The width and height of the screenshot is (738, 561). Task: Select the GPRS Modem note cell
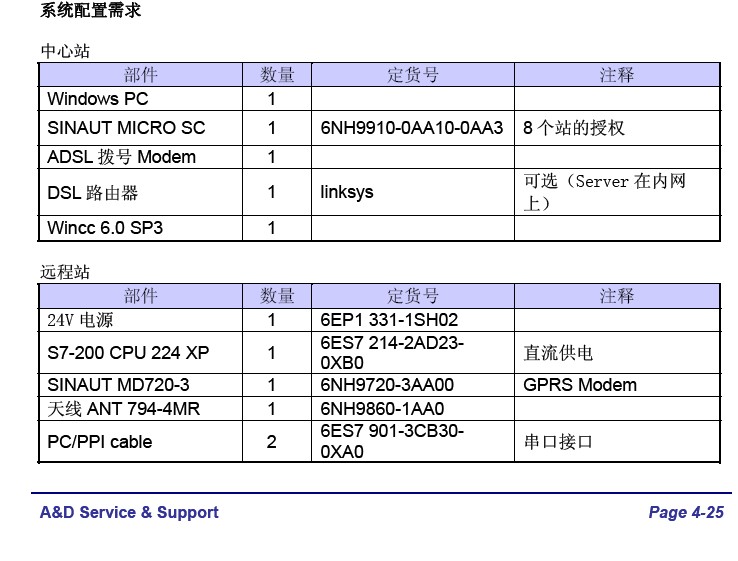(580, 385)
